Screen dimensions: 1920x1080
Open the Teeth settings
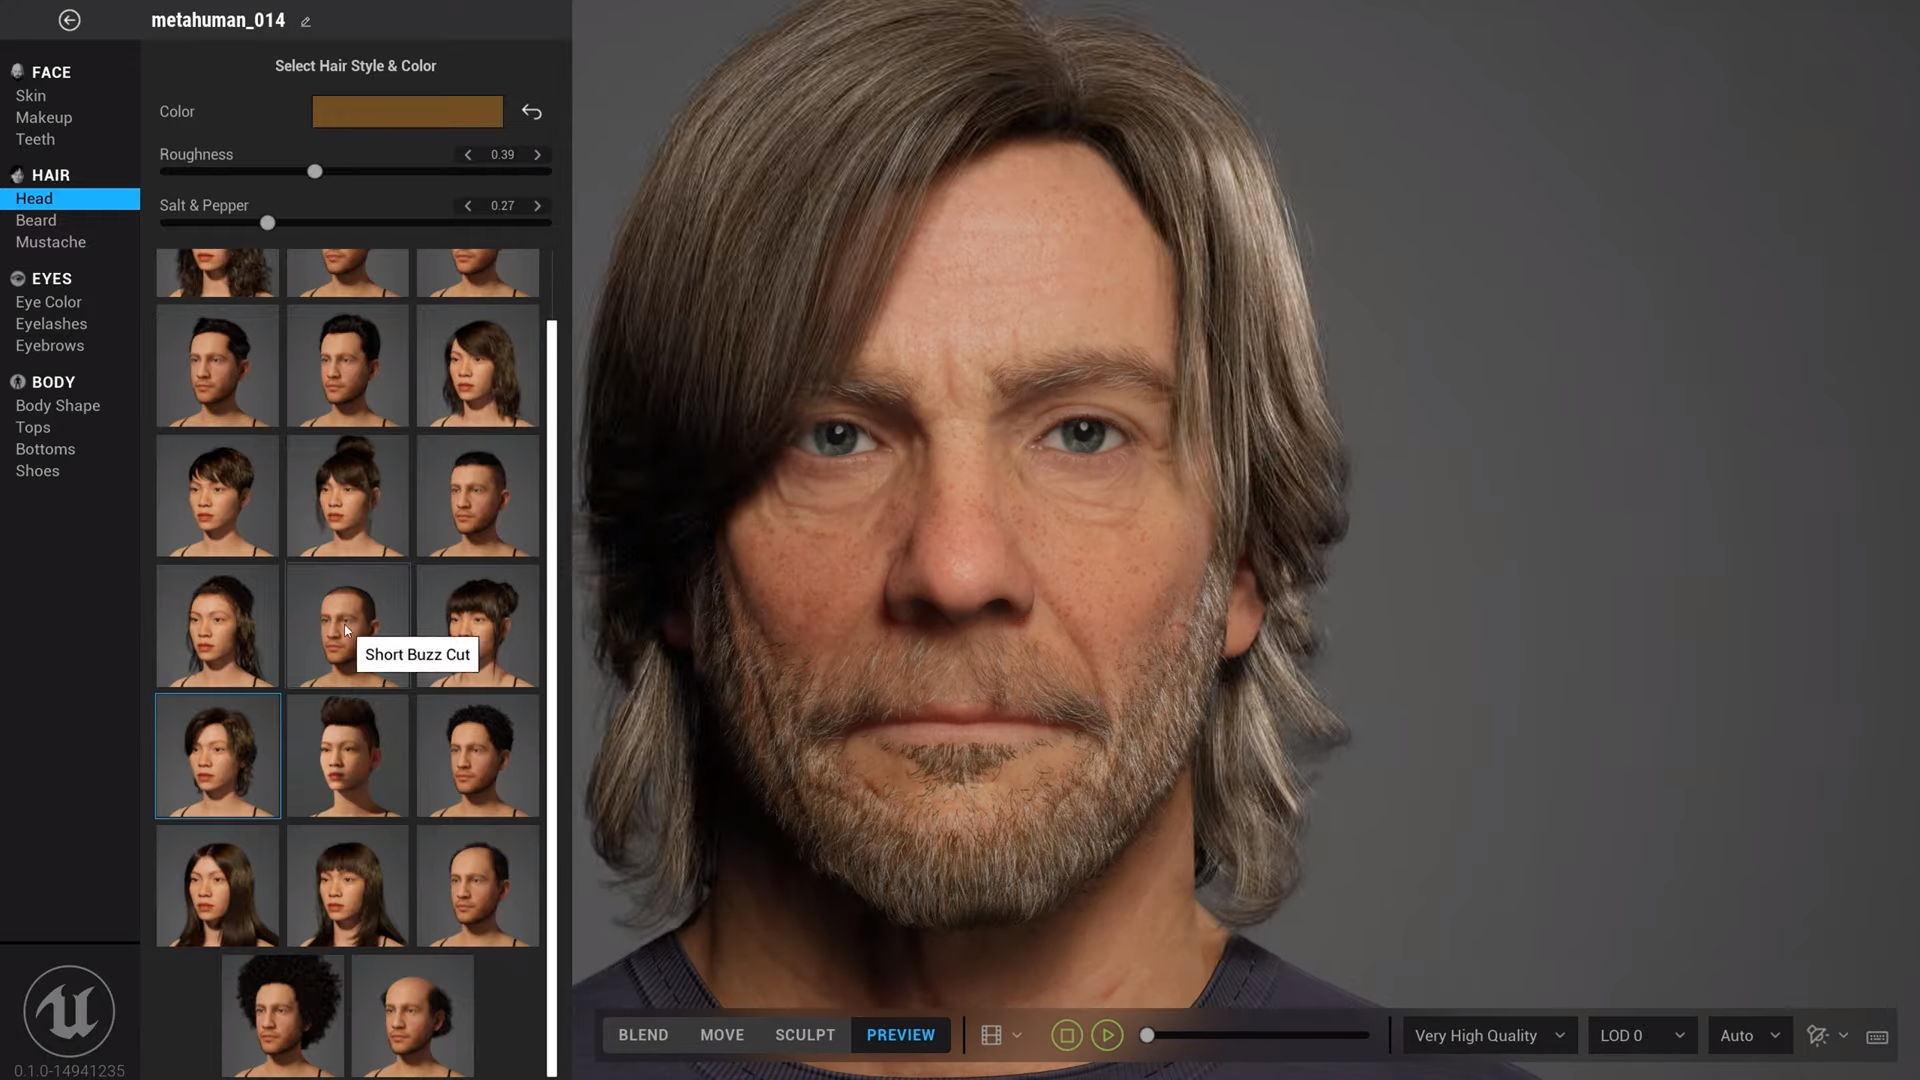35,140
